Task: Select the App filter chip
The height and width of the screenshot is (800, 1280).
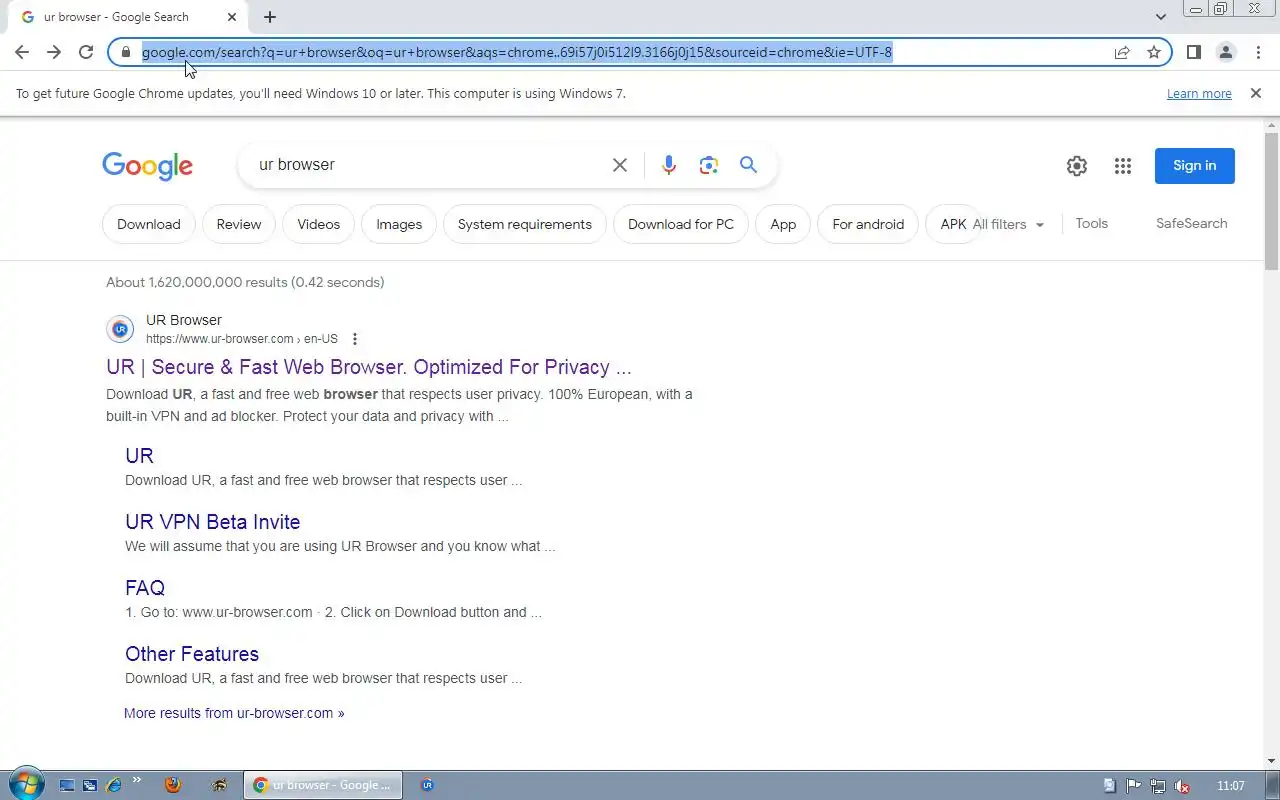Action: point(783,224)
